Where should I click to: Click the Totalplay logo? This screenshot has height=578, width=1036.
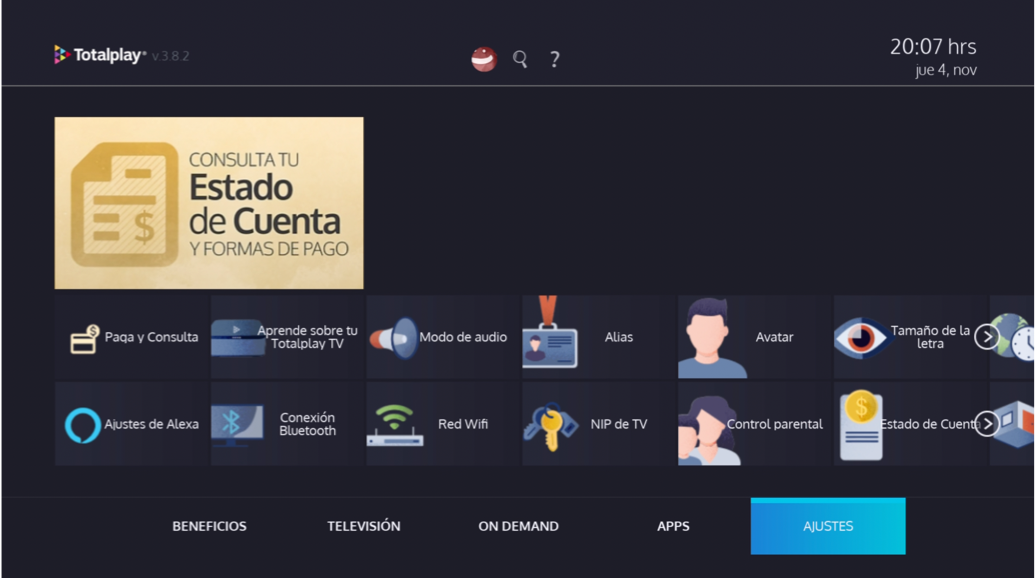pyautogui.click(x=100, y=55)
